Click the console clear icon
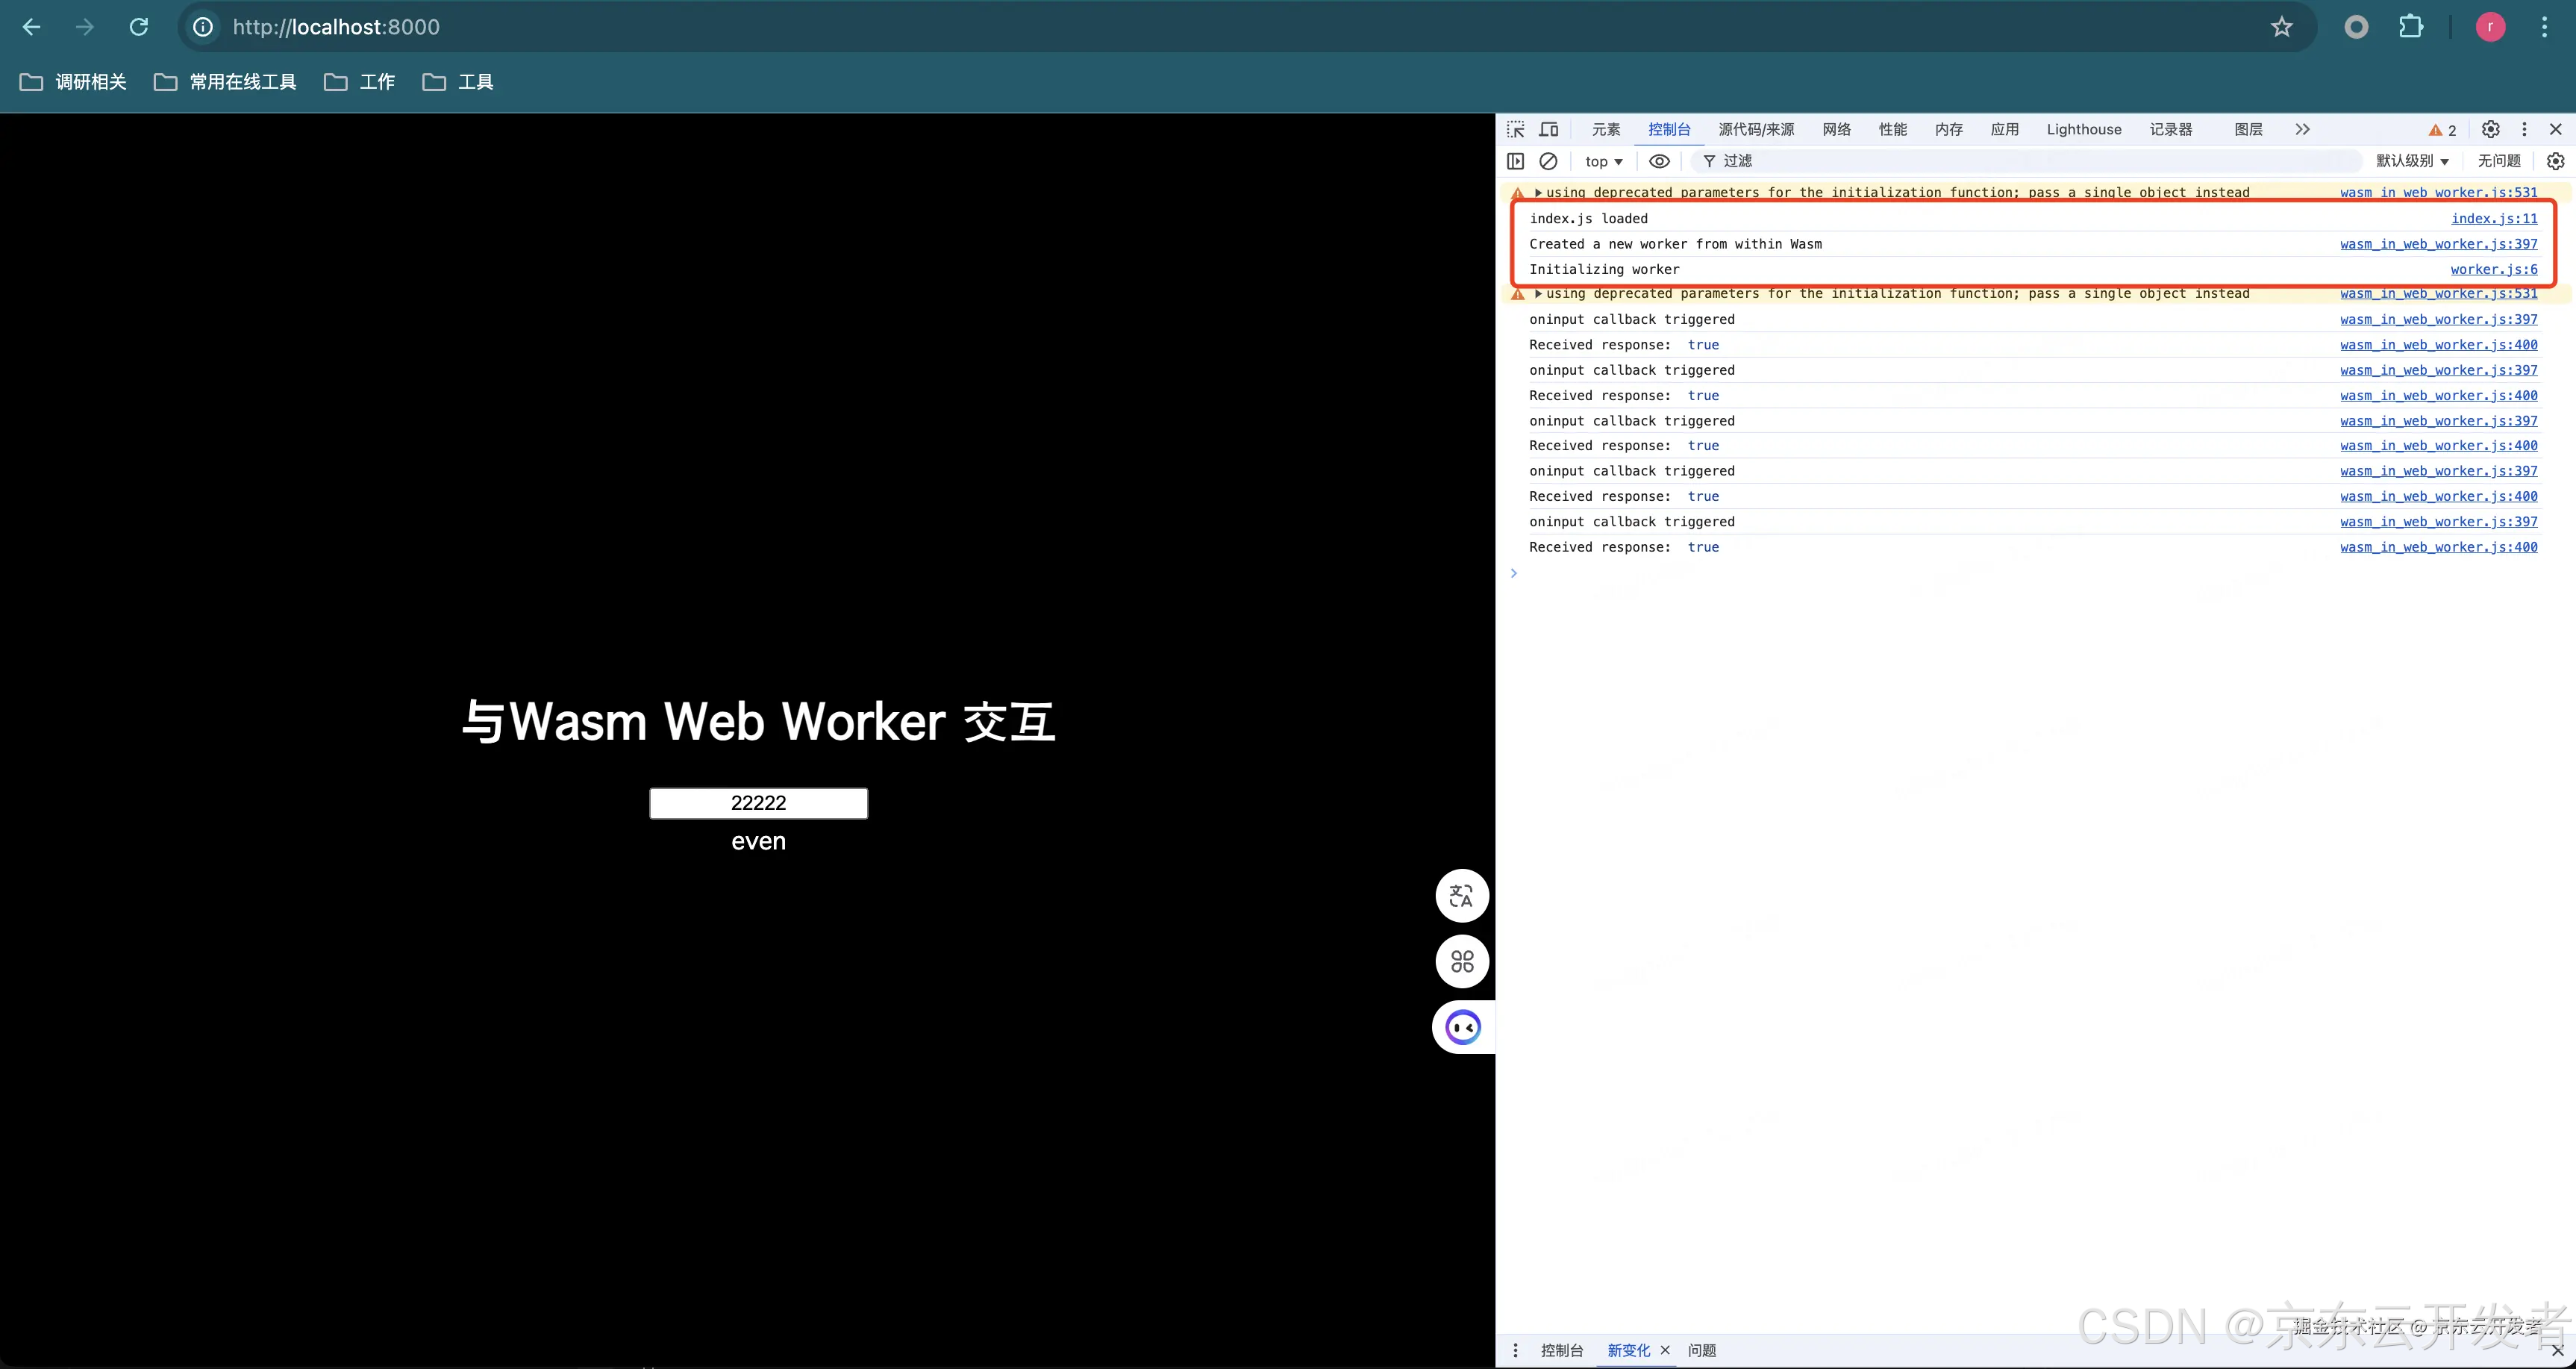Screen dimensions: 2576x1369 (x=1547, y=160)
